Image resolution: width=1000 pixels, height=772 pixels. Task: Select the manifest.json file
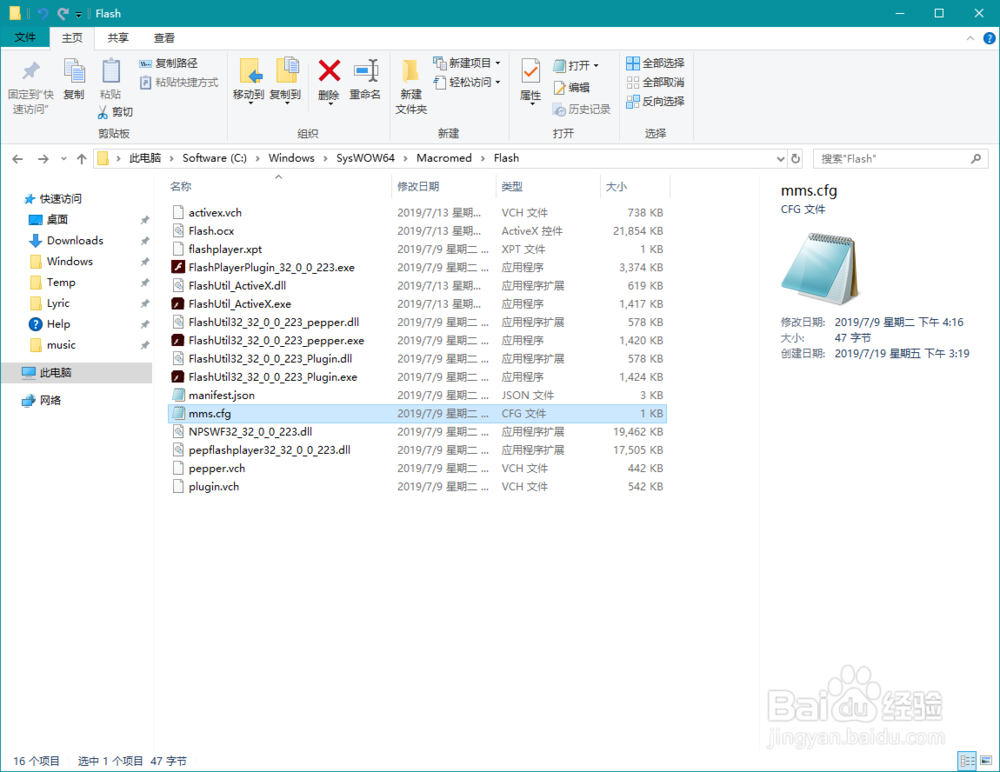(x=221, y=396)
